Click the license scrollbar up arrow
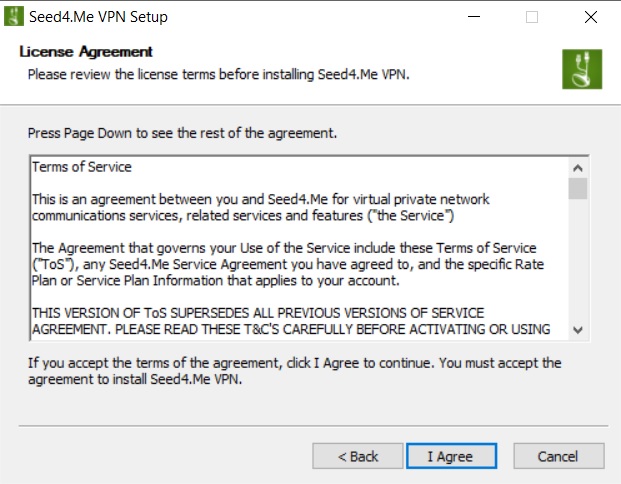The height and width of the screenshot is (484, 621). click(x=578, y=167)
